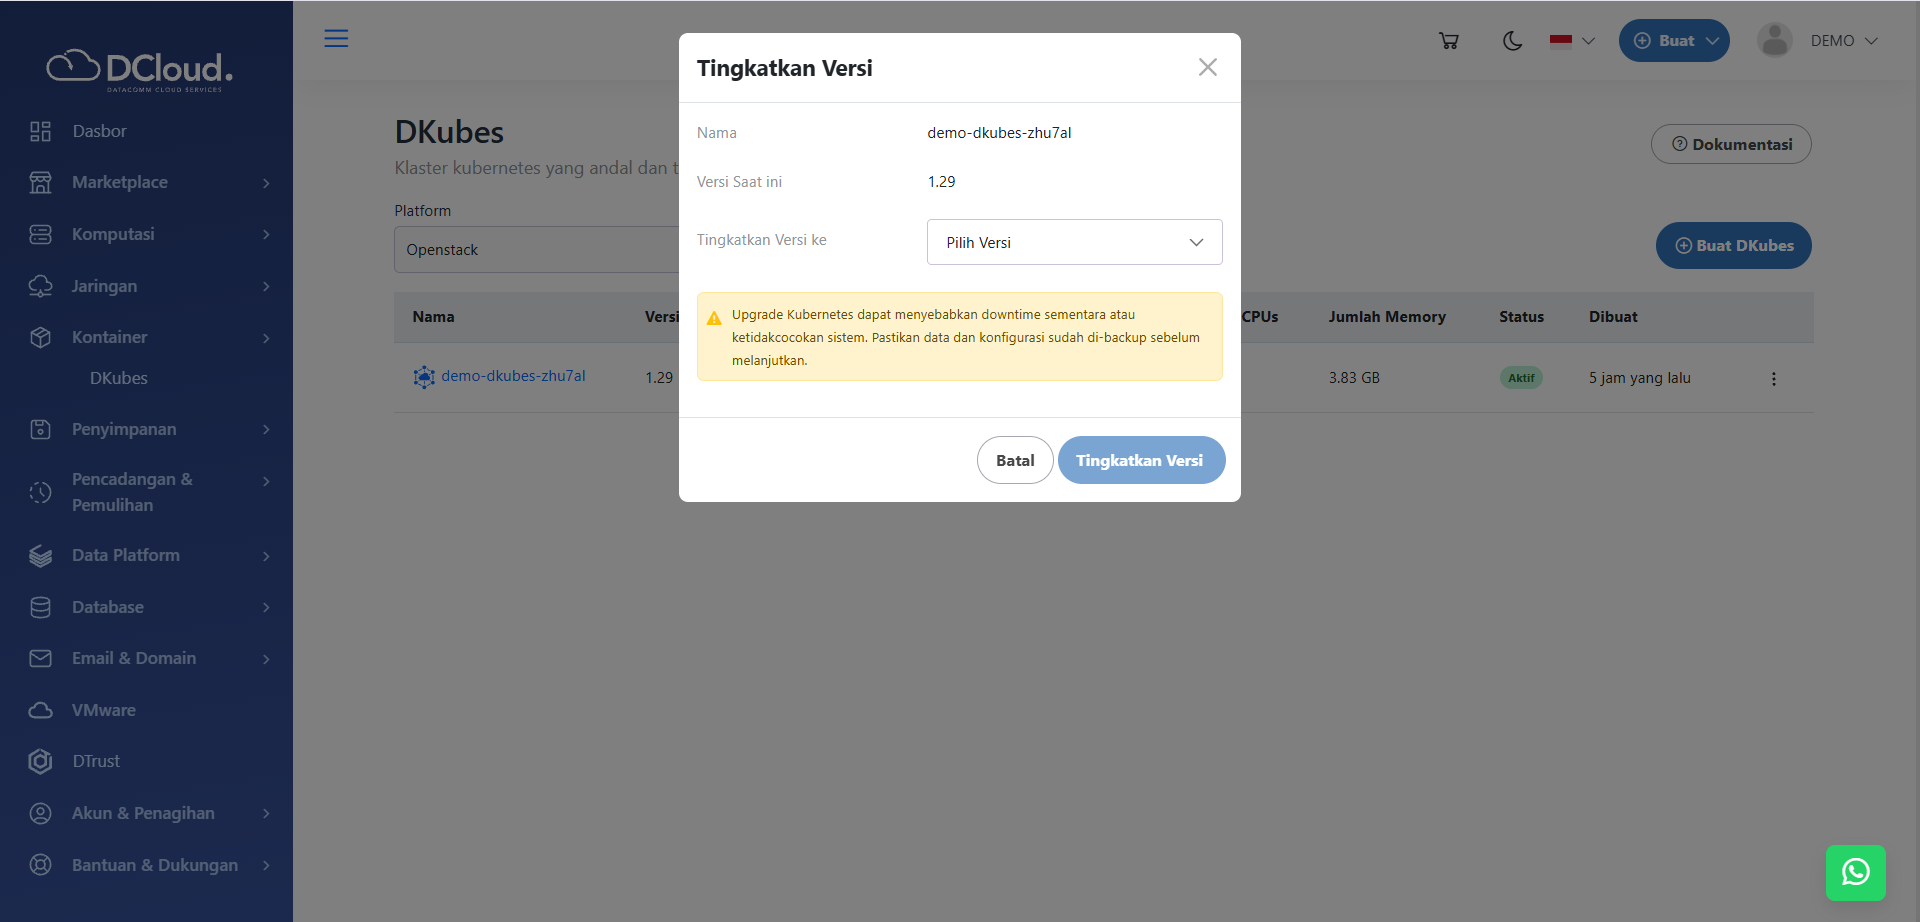Viewport: 1920px width, 922px height.
Task: Click the shopping cart icon
Action: (x=1448, y=41)
